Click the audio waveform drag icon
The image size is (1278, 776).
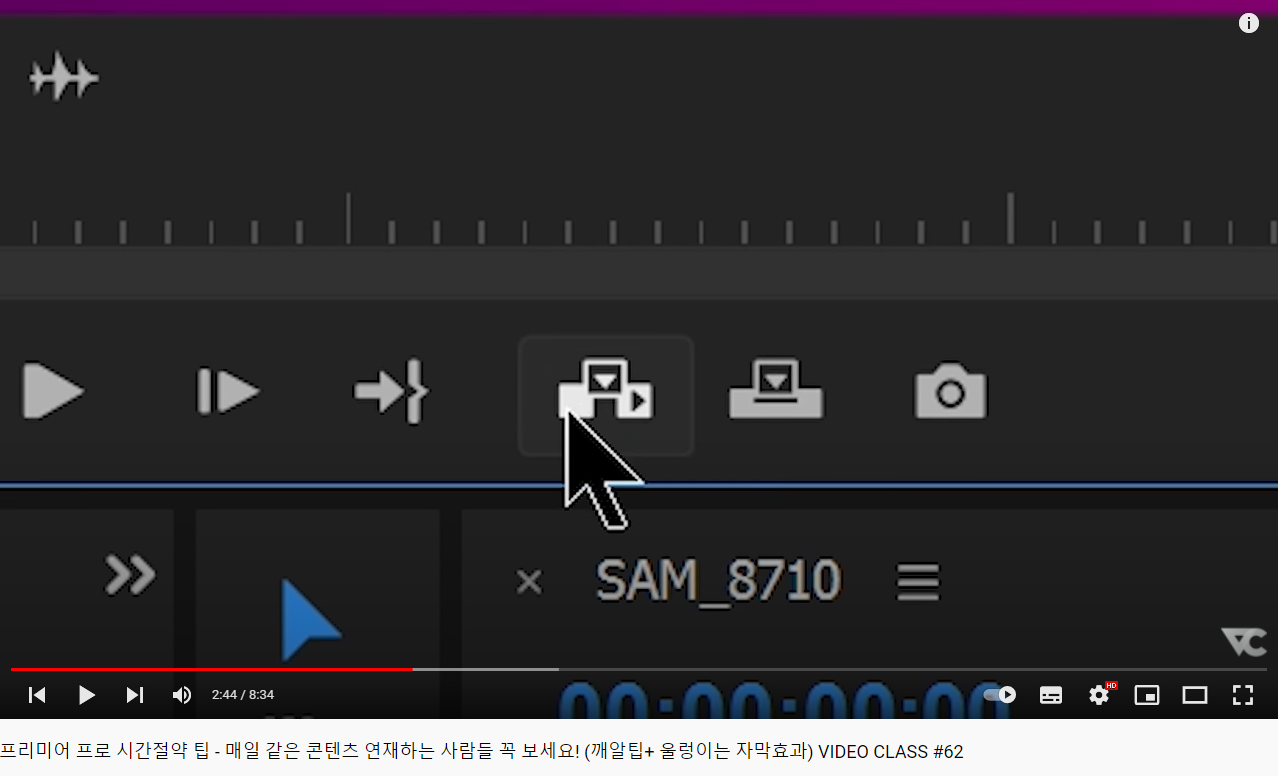64,77
